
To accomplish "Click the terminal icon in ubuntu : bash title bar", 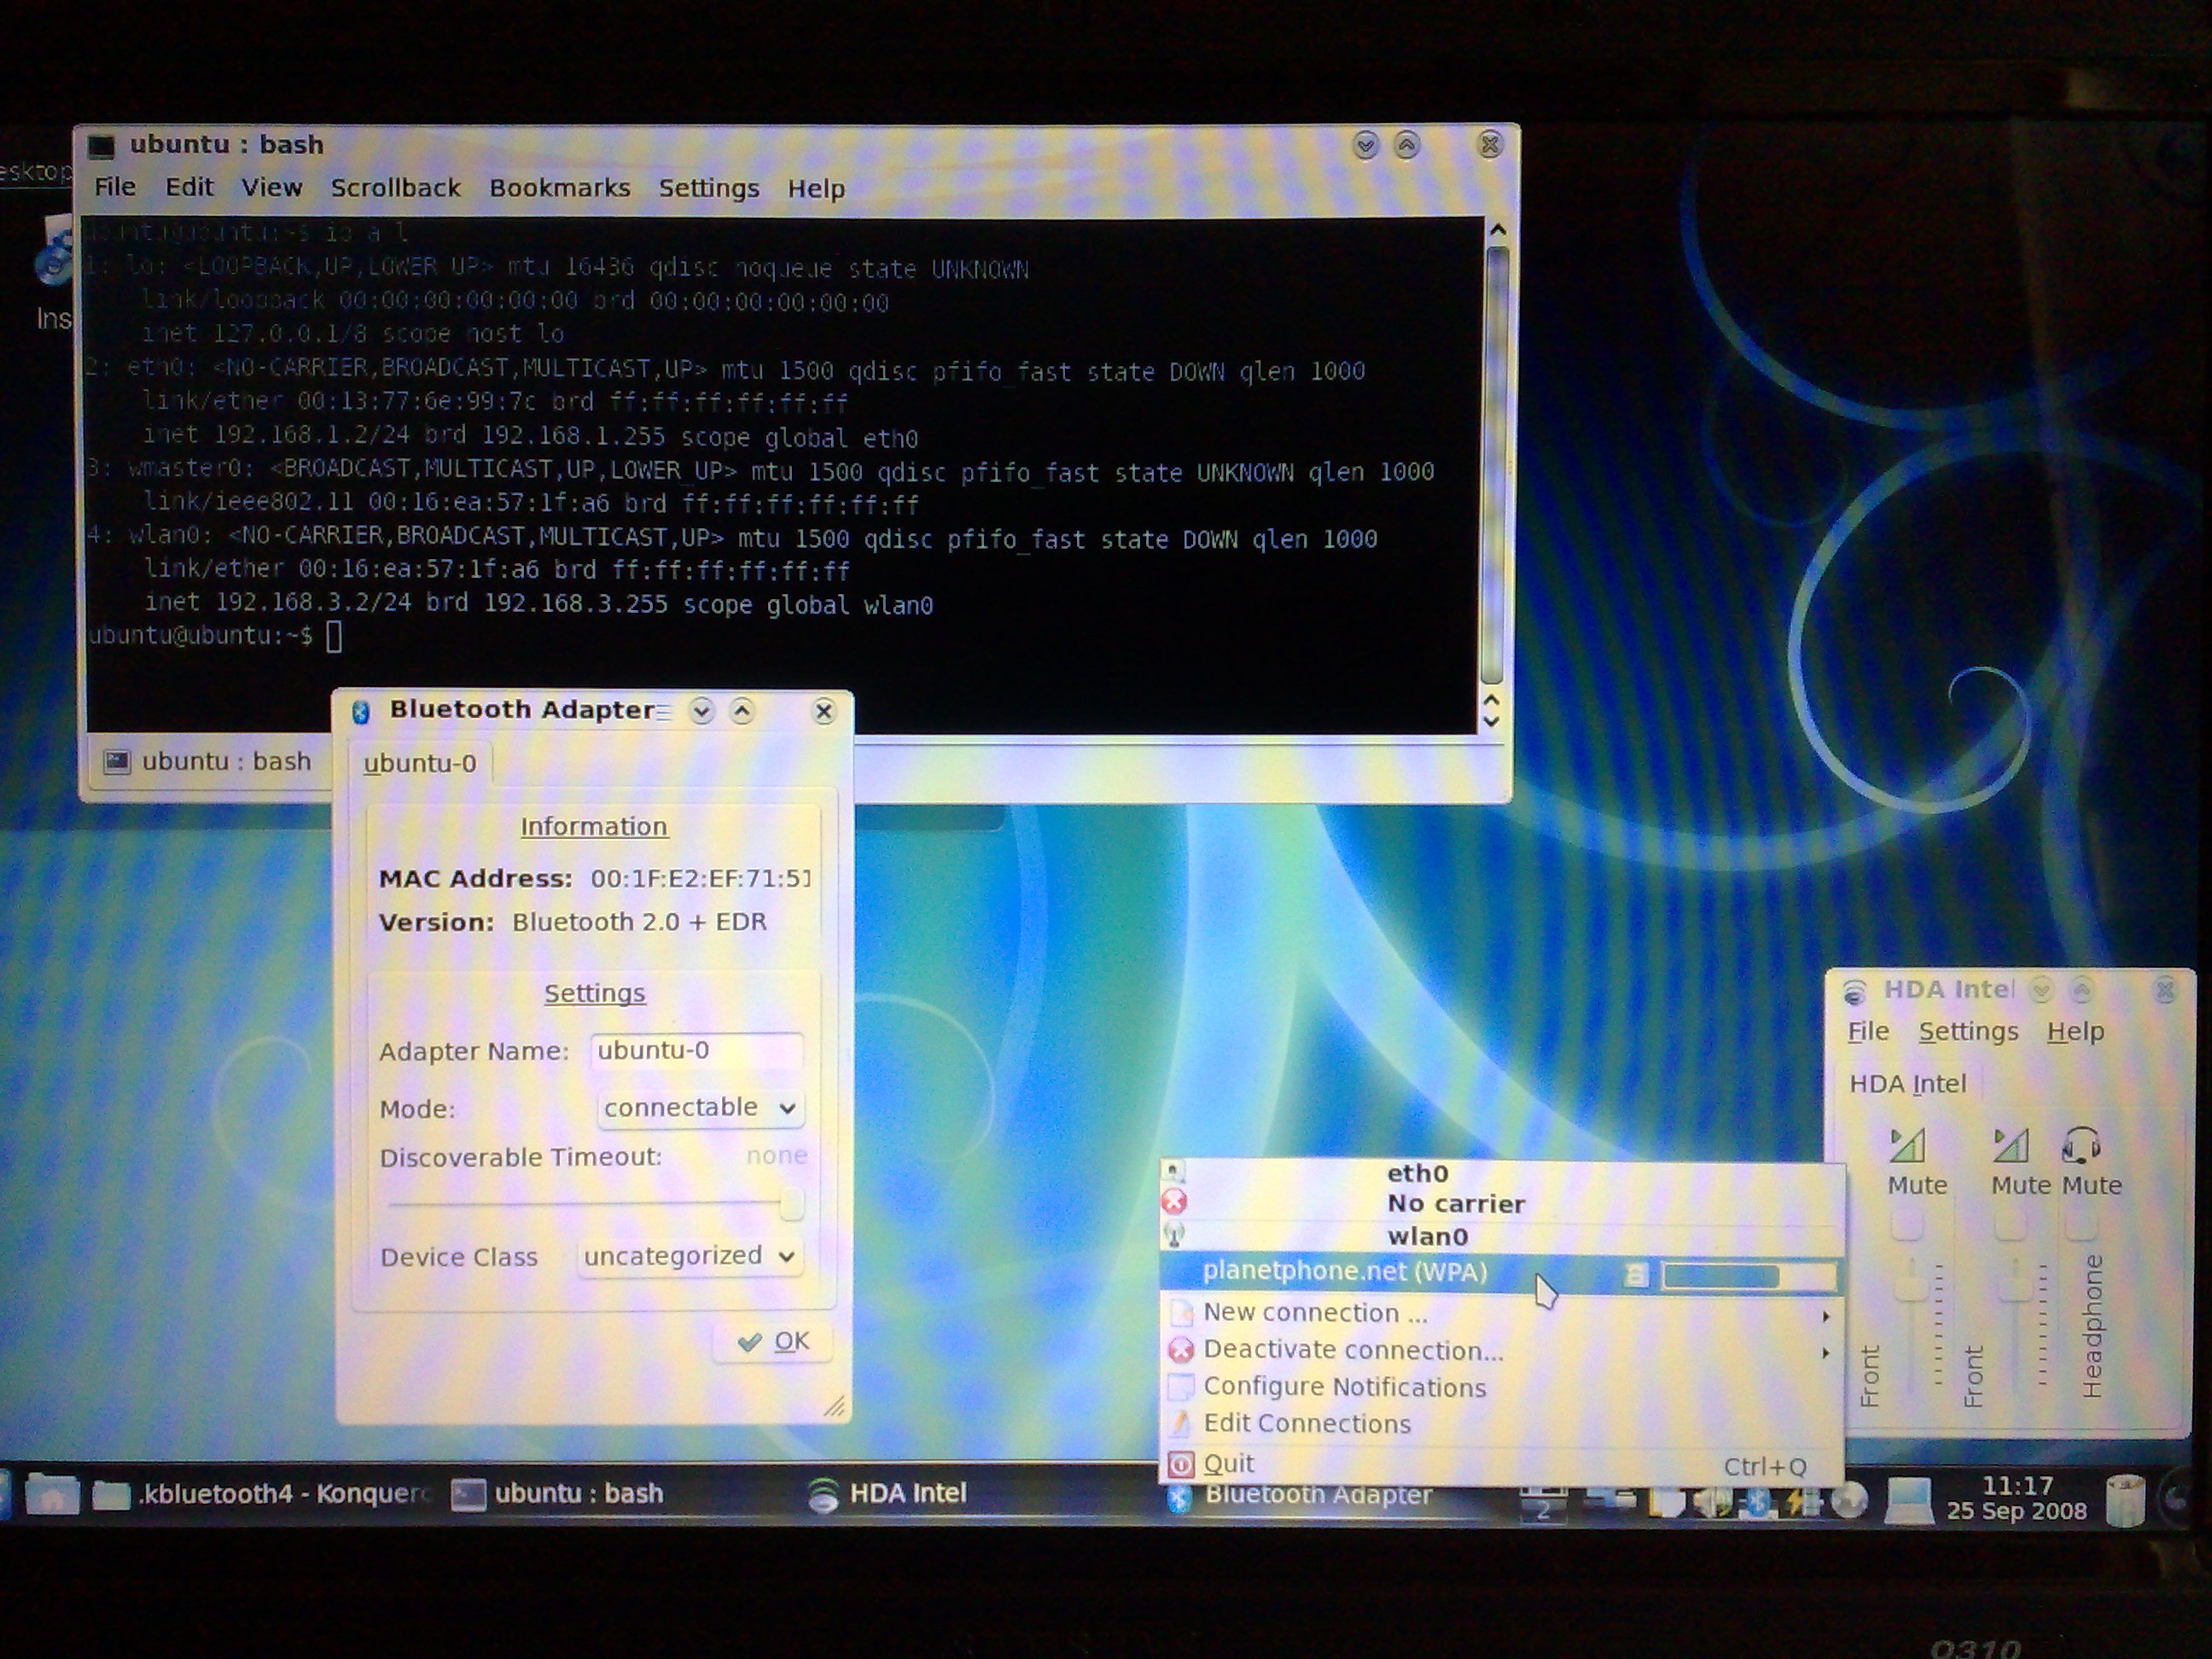I will [x=102, y=147].
